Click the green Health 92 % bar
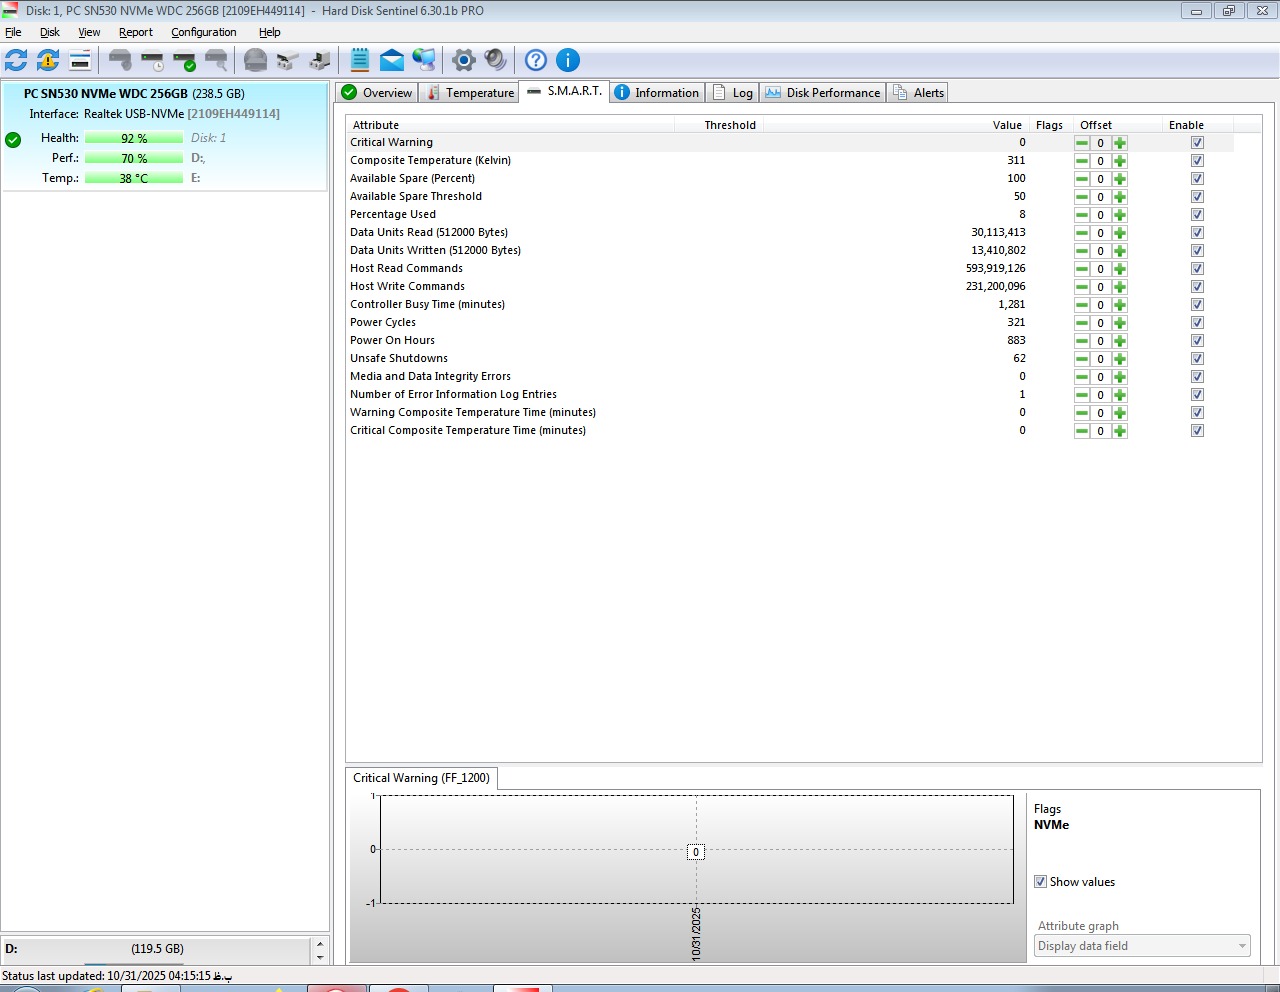 pyautogui.click(x=134, y=138)
